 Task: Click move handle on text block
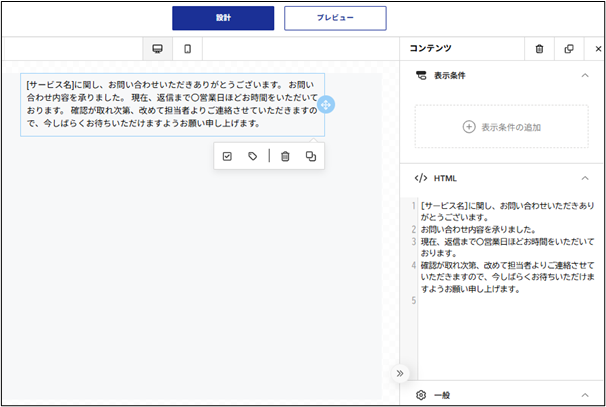point(326,105)
